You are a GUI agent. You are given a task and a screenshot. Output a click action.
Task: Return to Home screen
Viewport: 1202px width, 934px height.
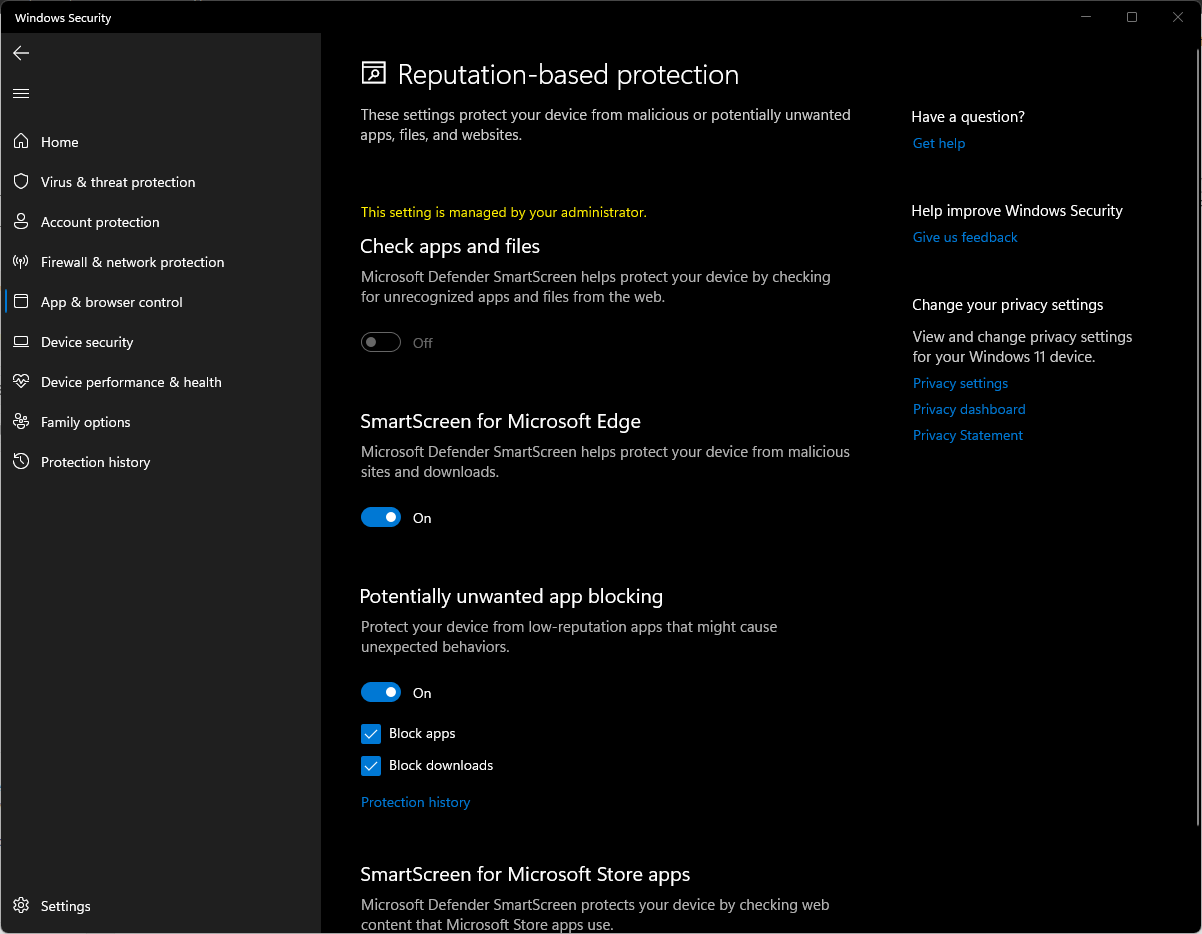point(59,141)
